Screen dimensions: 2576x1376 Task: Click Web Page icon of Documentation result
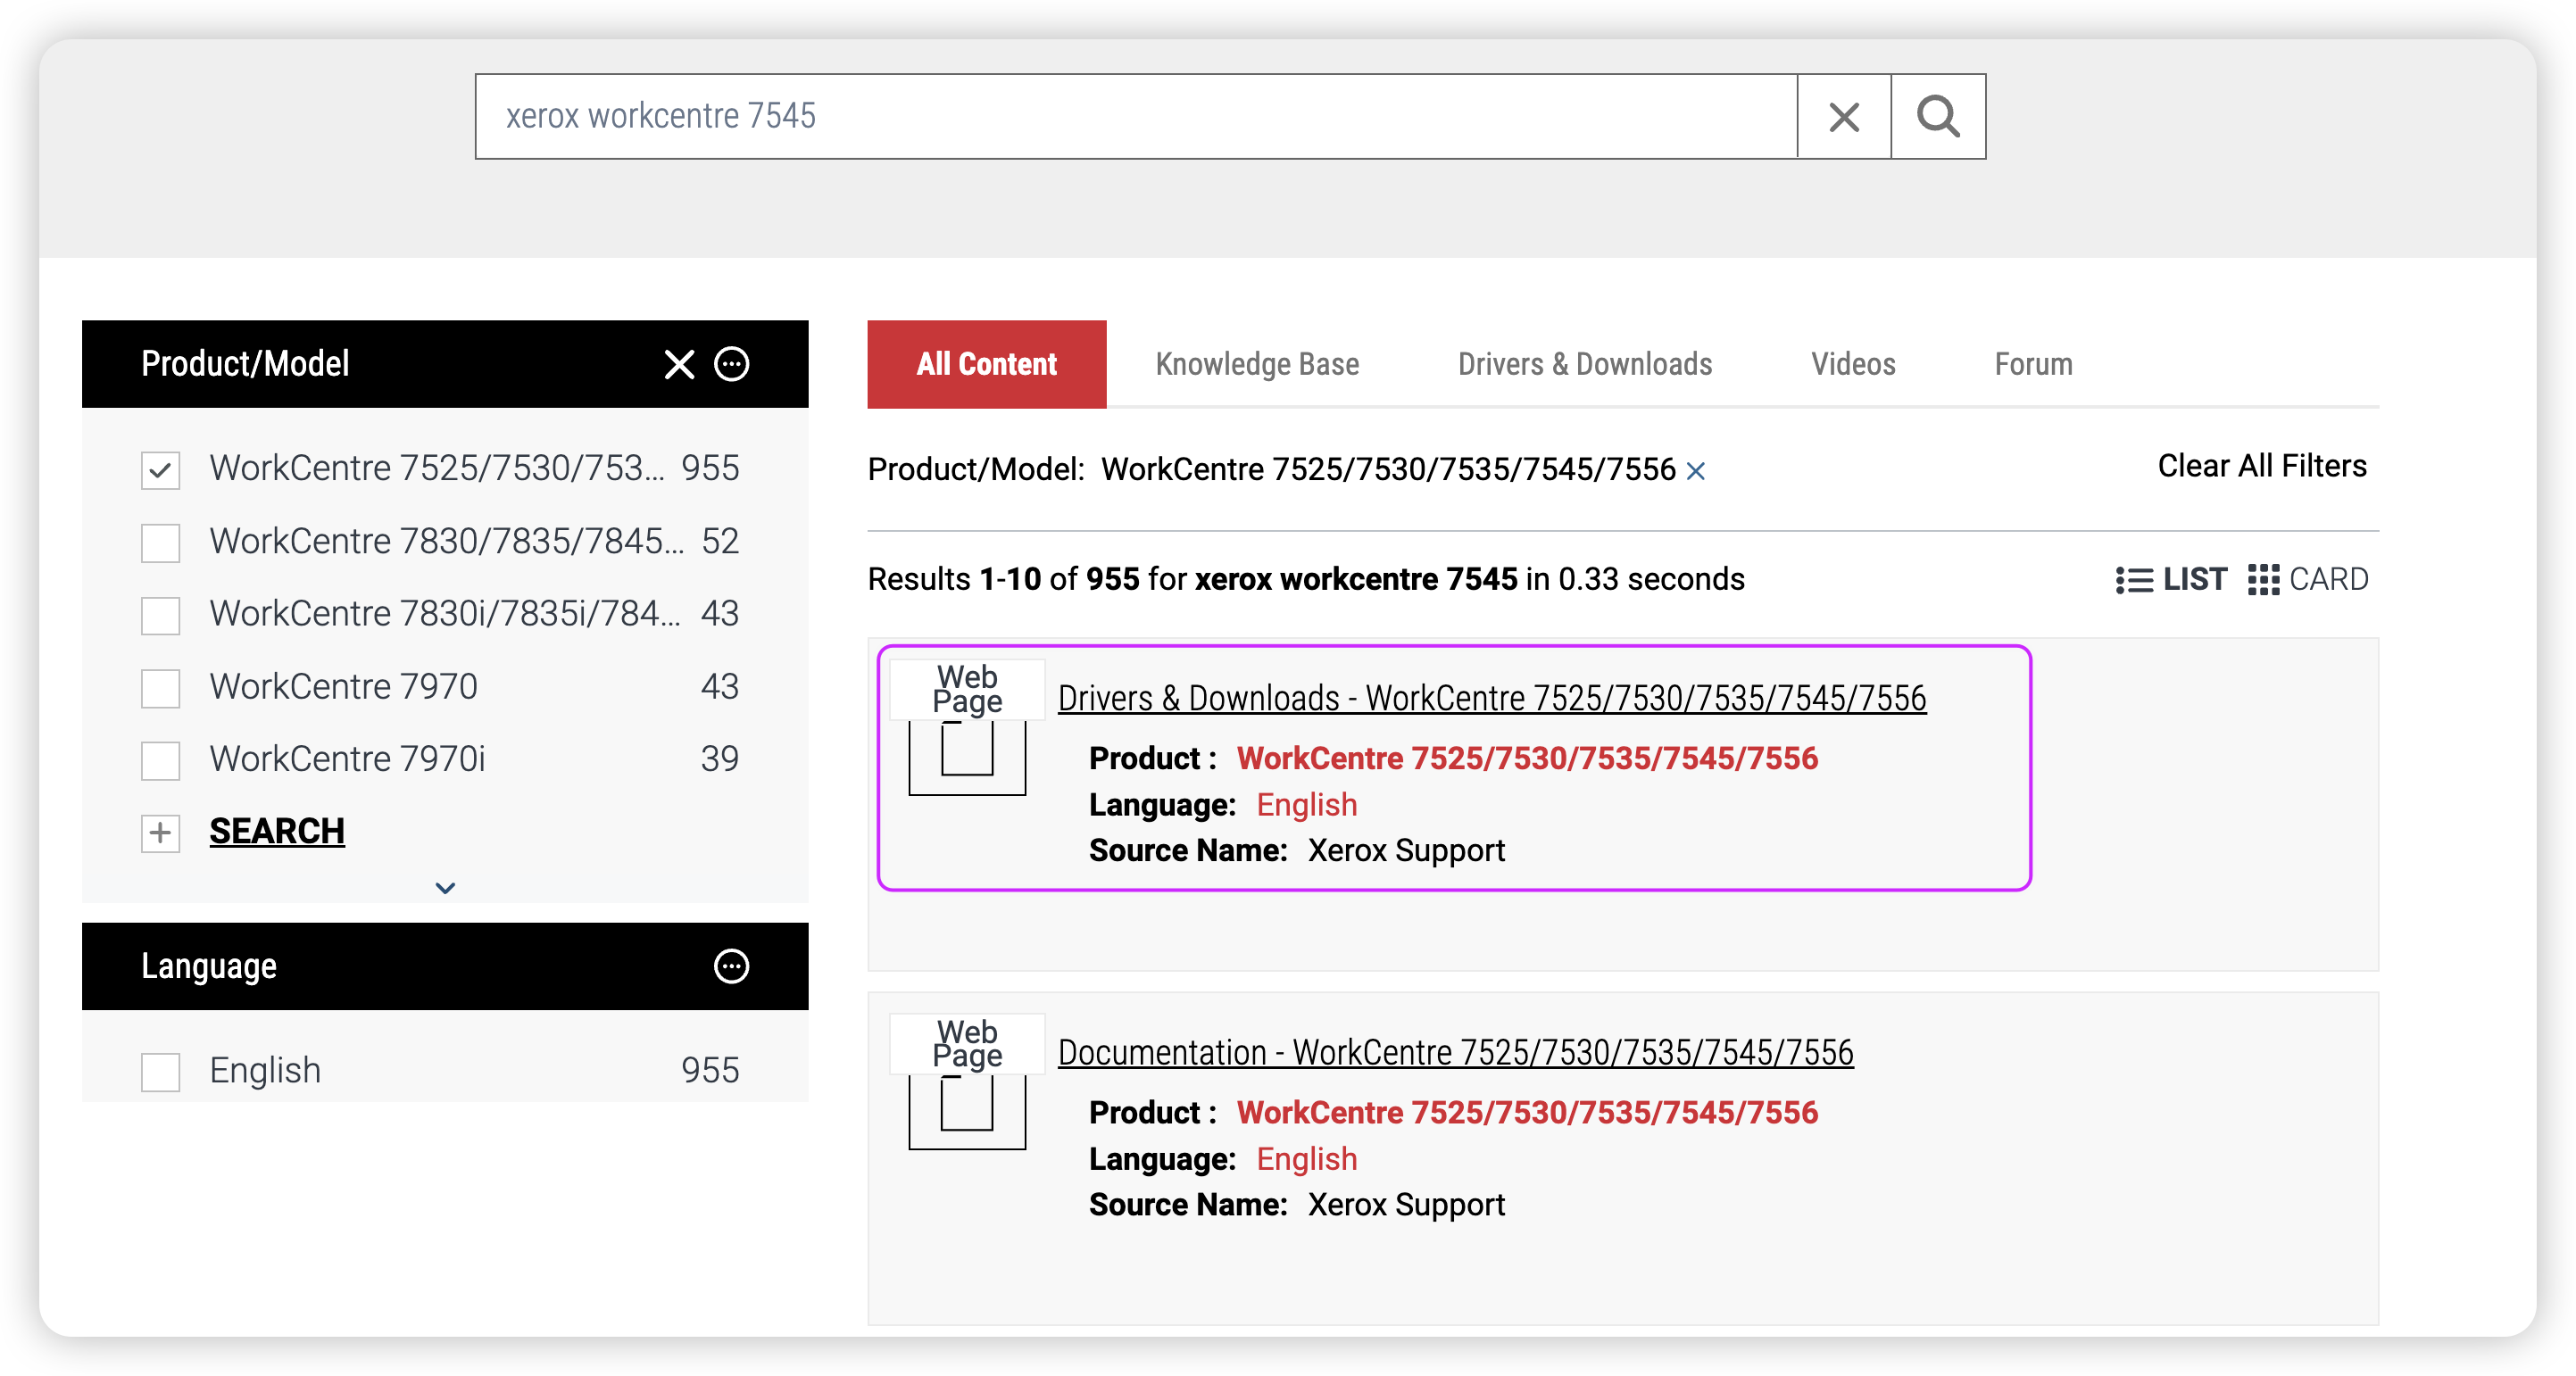pos(967,1083)
